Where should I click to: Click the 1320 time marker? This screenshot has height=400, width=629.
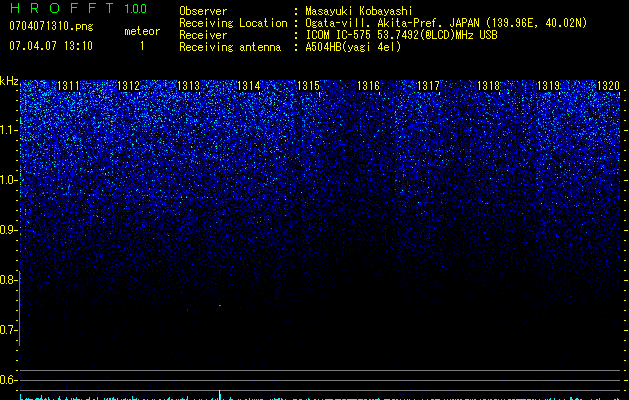click(x=609, y=86)
